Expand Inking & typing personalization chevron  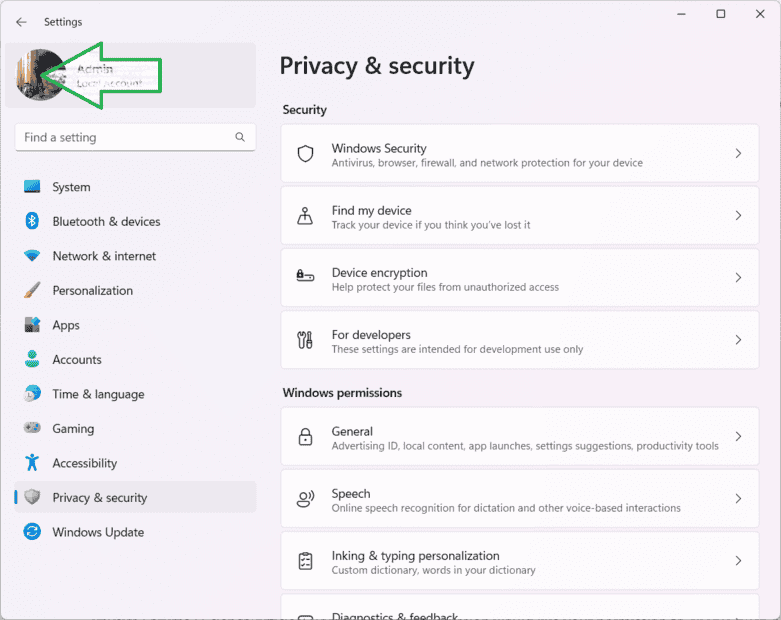pyautogui.click(x=738, y=561)
